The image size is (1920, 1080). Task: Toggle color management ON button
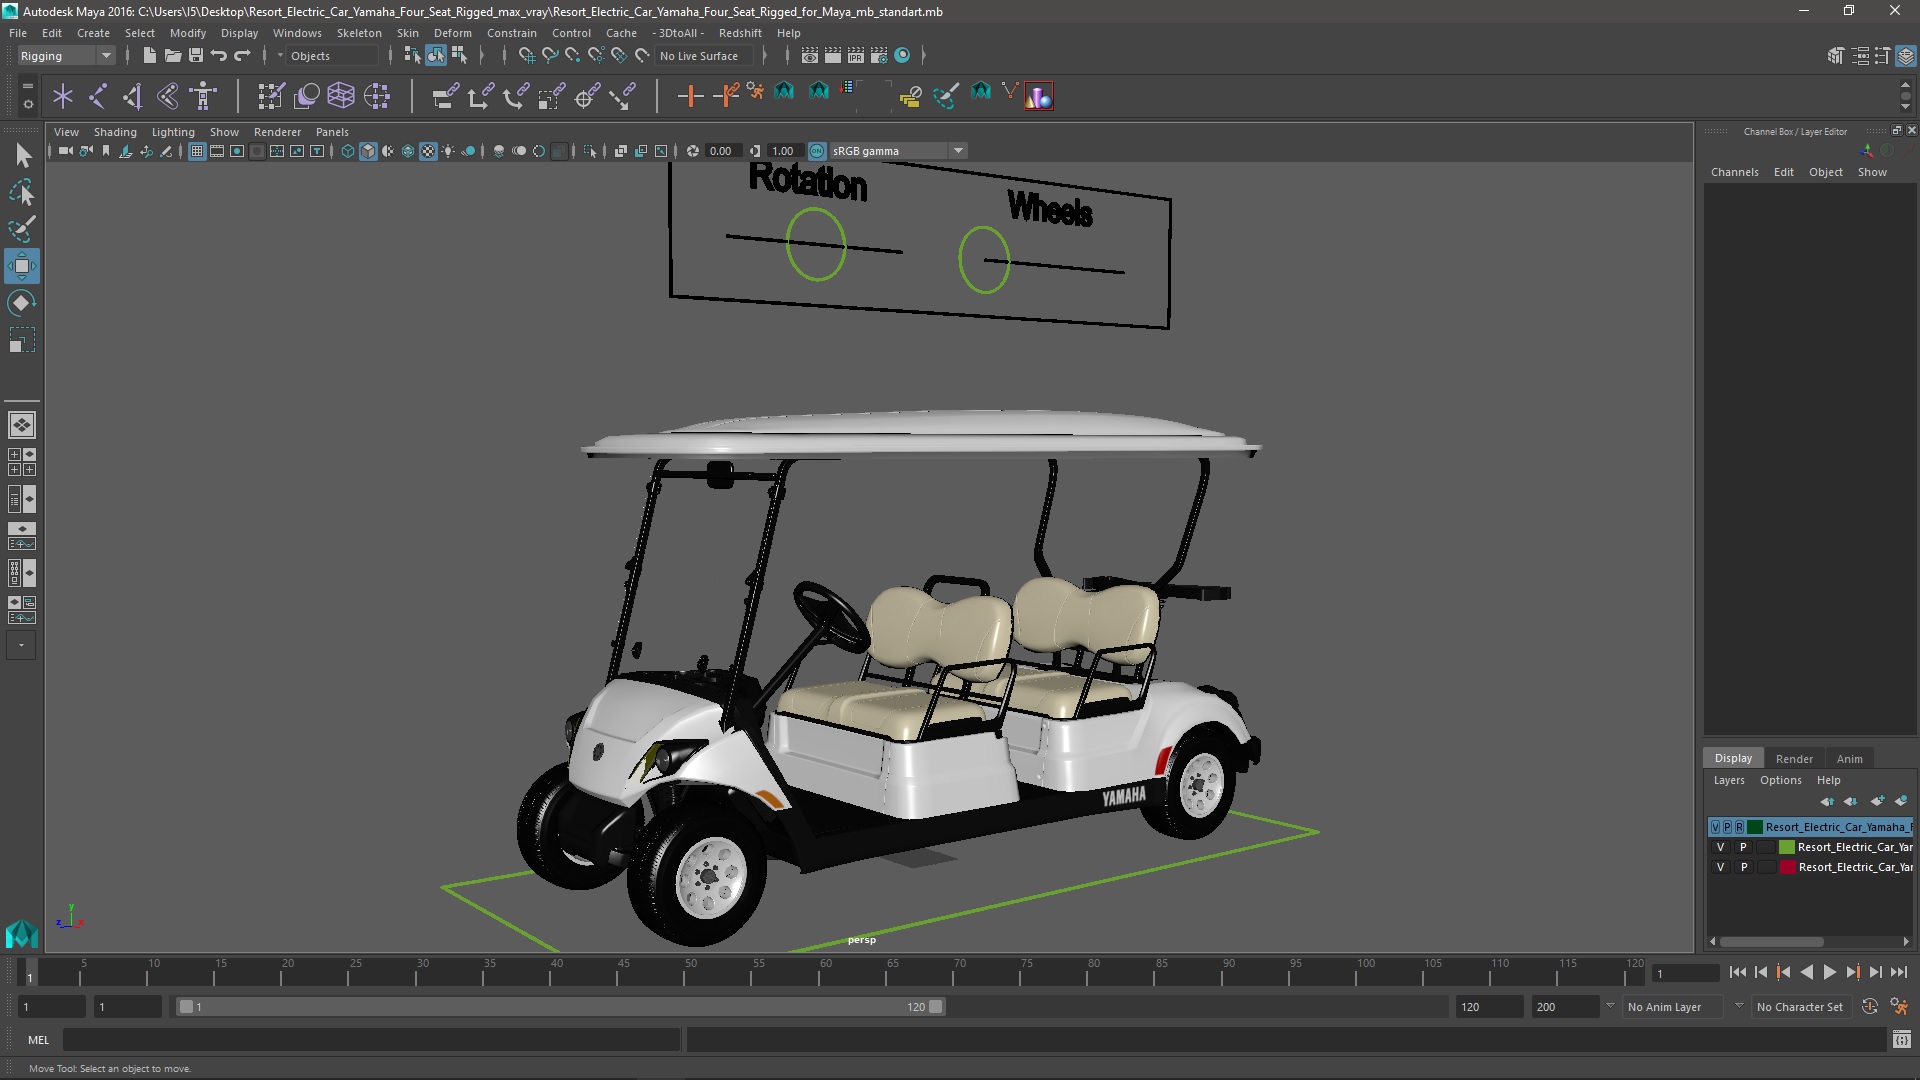(x=817, y=151)
